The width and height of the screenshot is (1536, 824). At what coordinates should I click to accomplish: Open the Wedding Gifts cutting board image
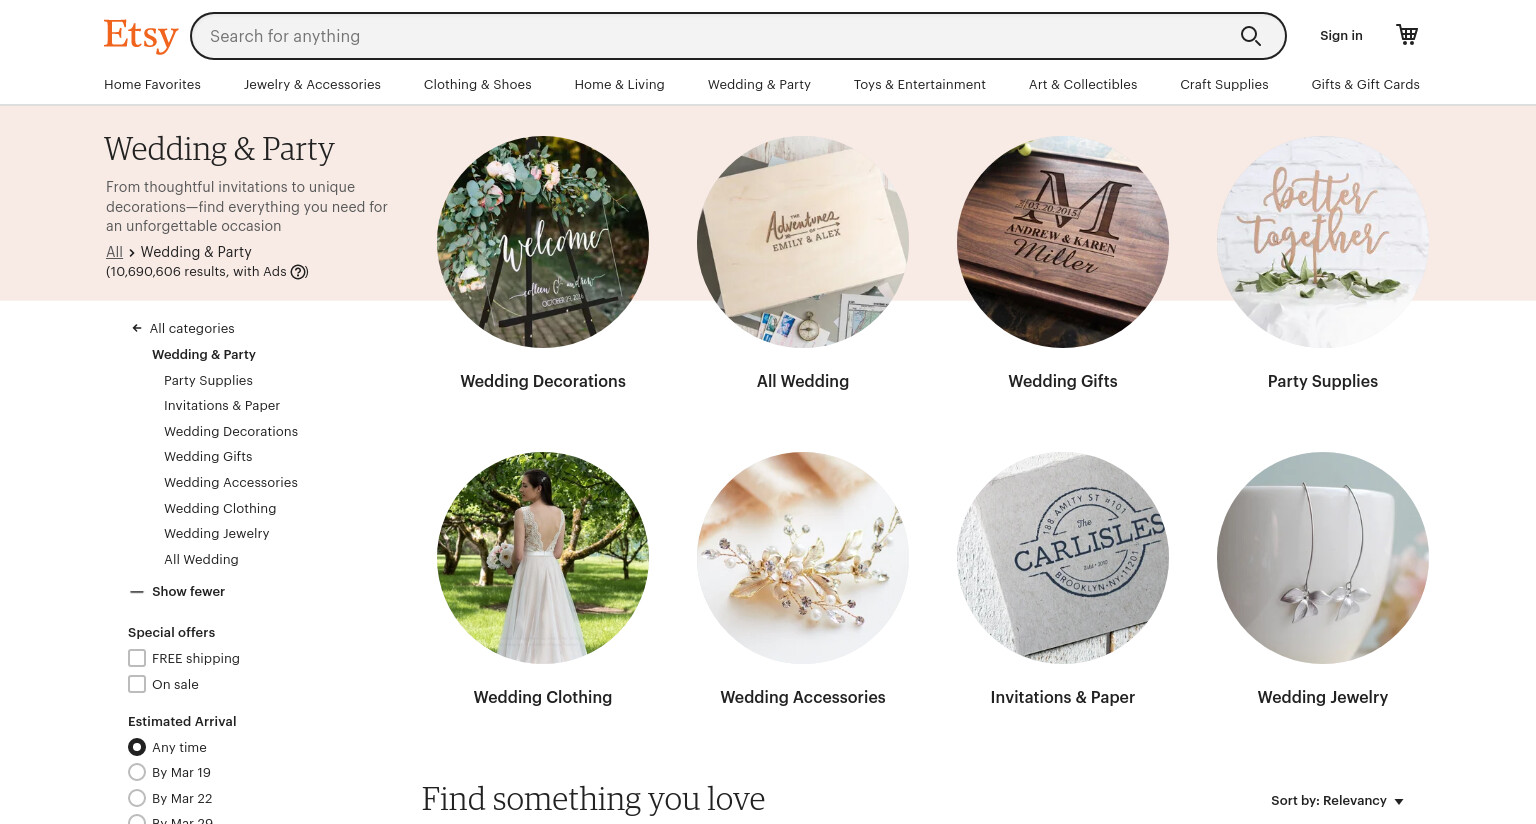click(1063, 242)
